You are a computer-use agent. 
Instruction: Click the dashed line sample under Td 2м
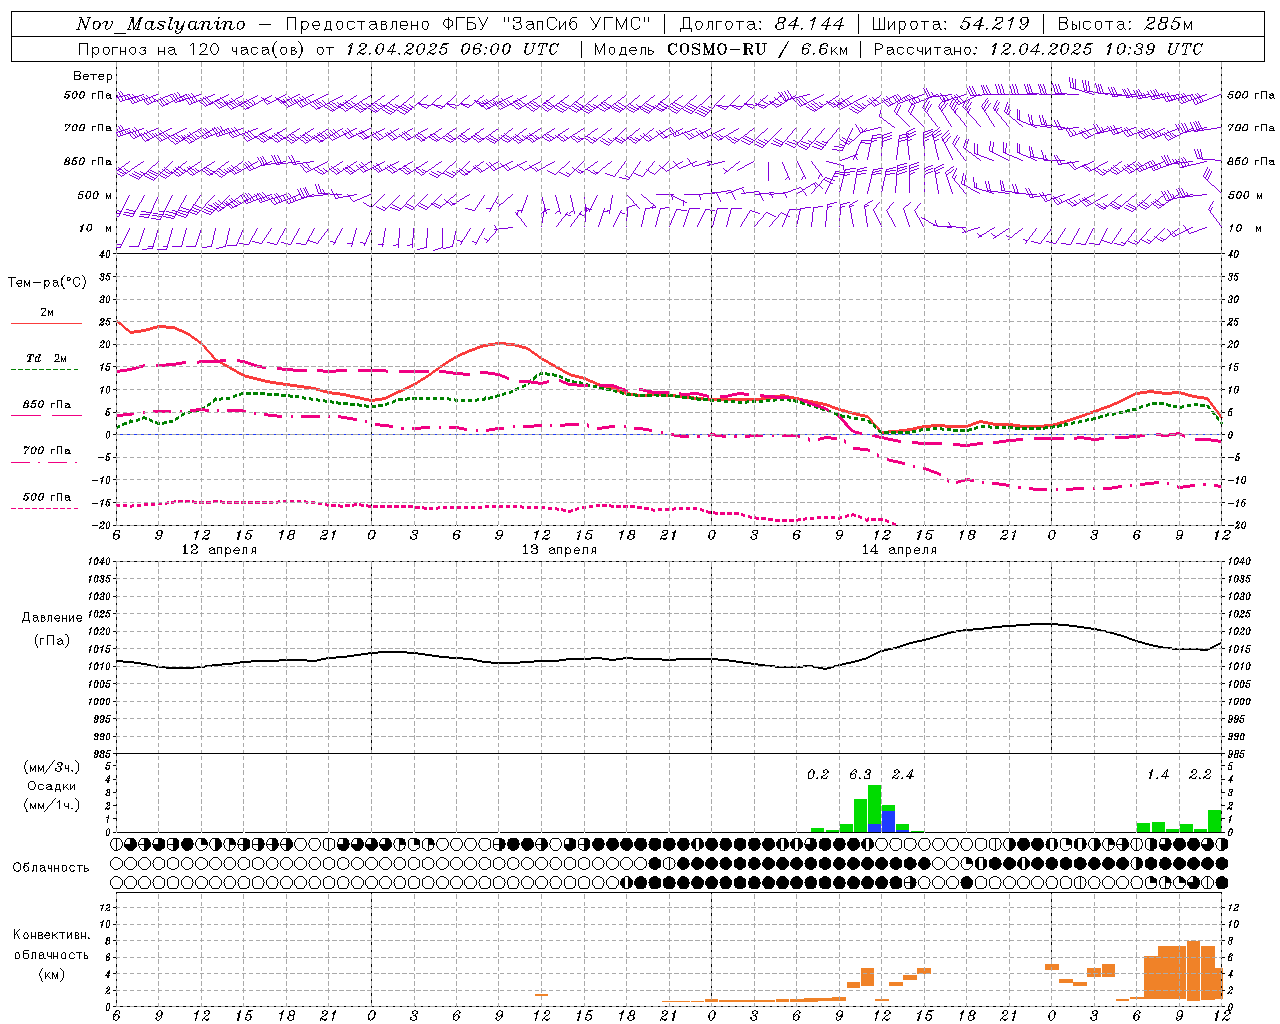point(44,370)
